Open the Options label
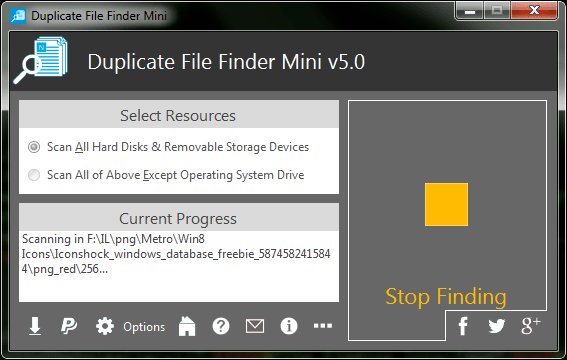 pos(144,327)
